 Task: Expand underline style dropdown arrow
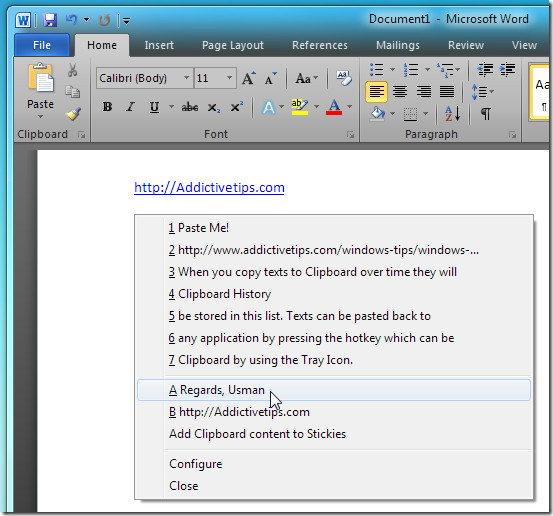(x=171, y=107)
